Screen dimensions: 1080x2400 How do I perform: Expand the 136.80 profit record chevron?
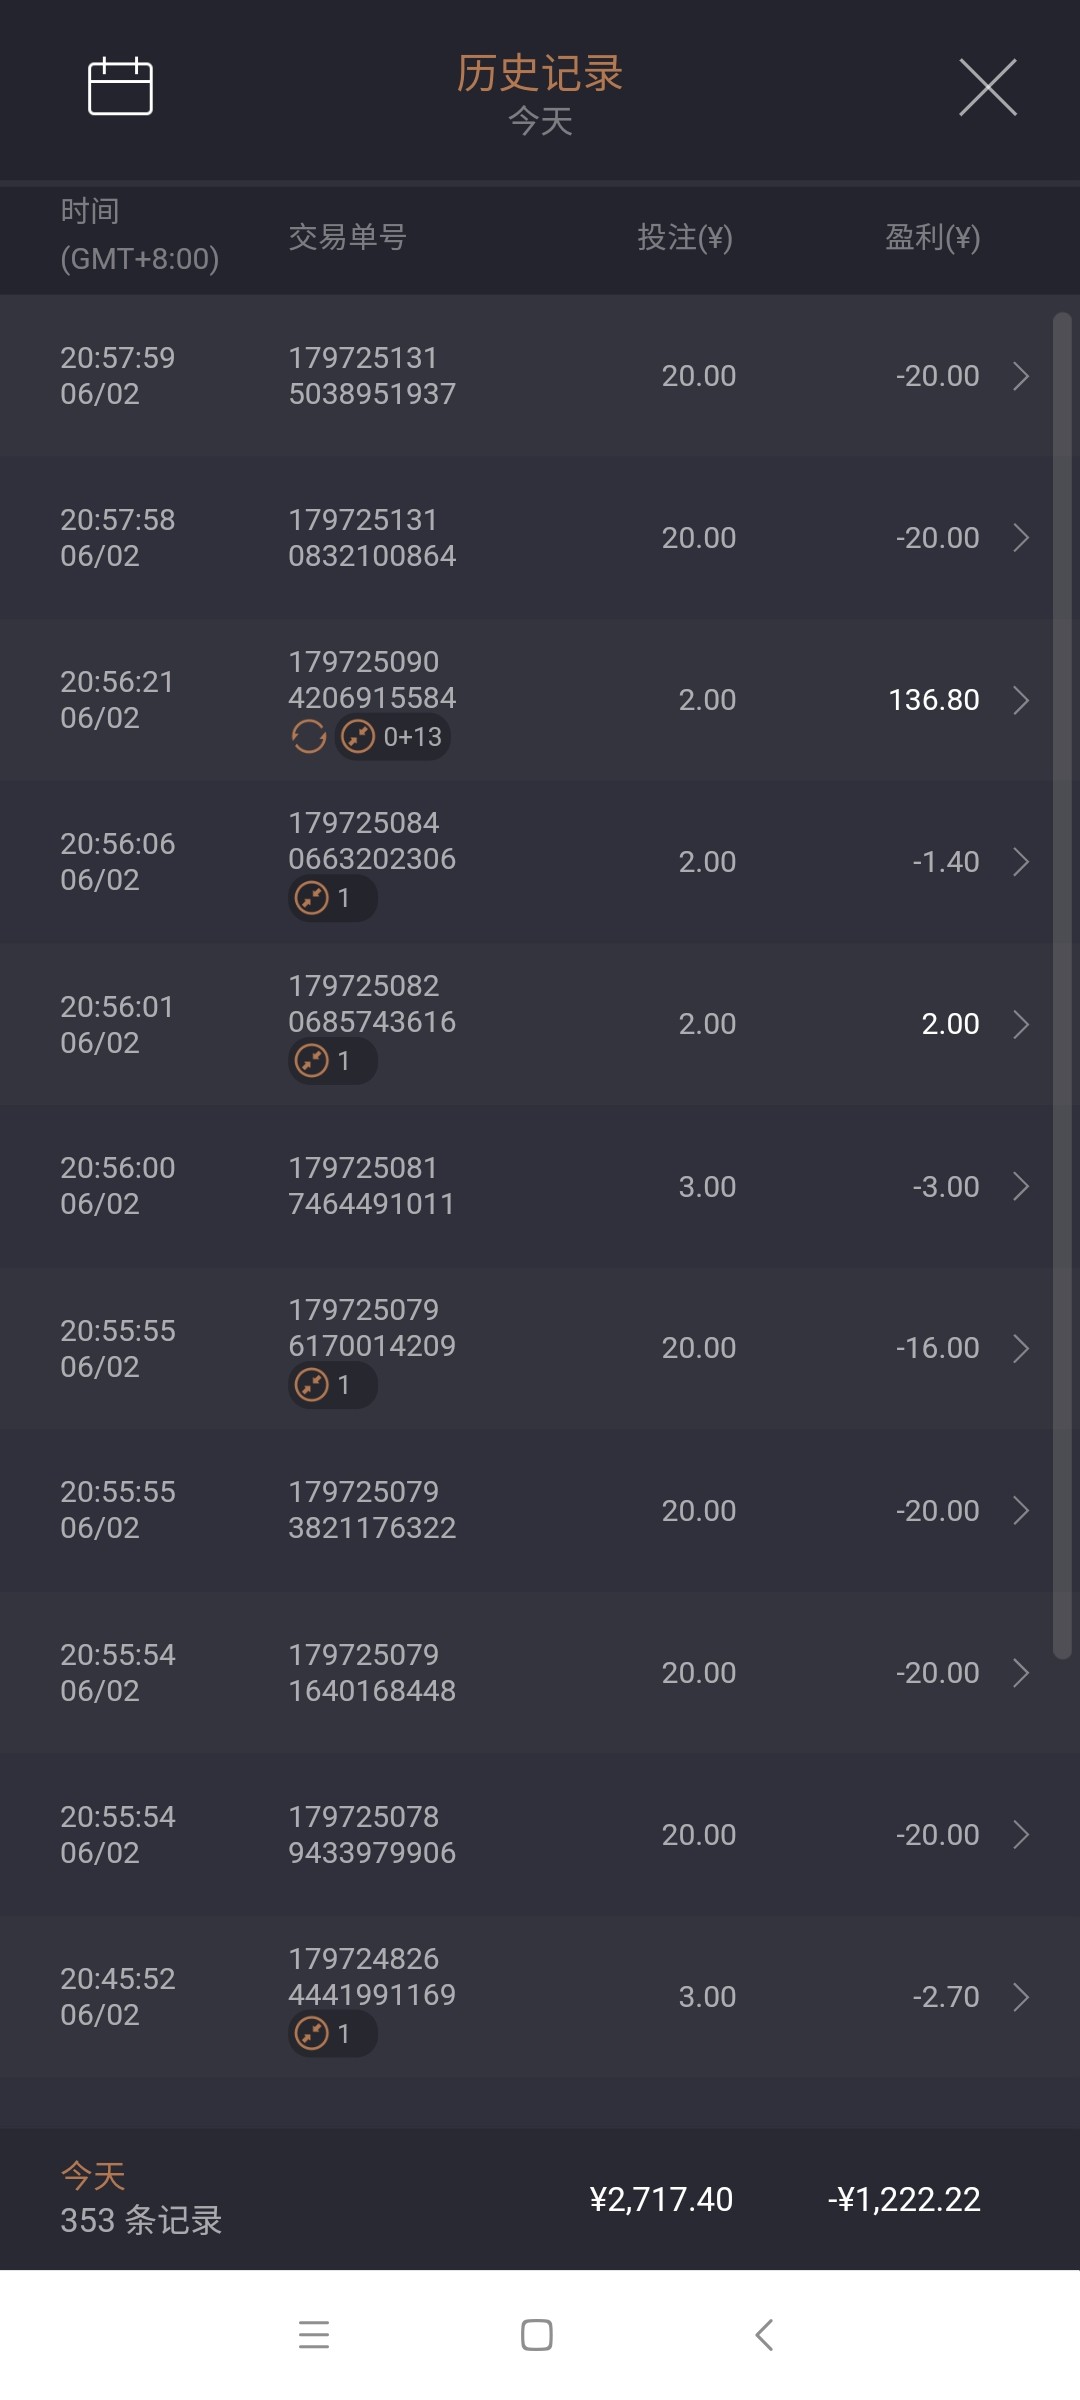coord(1020,700)
